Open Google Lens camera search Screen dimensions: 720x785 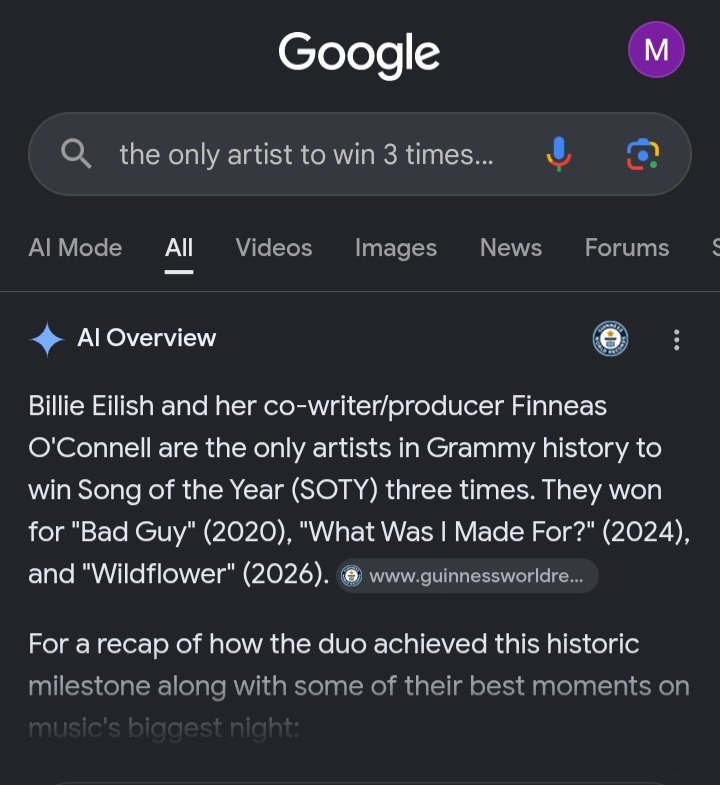pyautogui.click(x=643, y=154)
